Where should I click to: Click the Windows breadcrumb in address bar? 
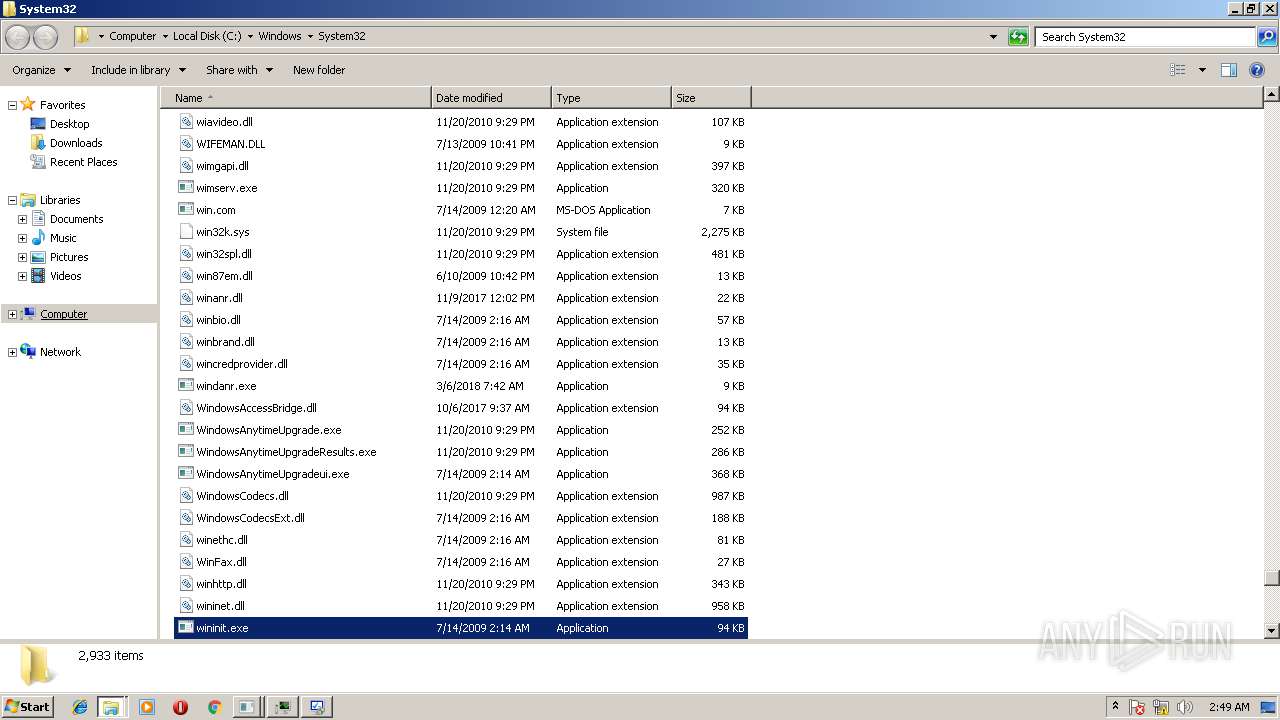[280, 36]
